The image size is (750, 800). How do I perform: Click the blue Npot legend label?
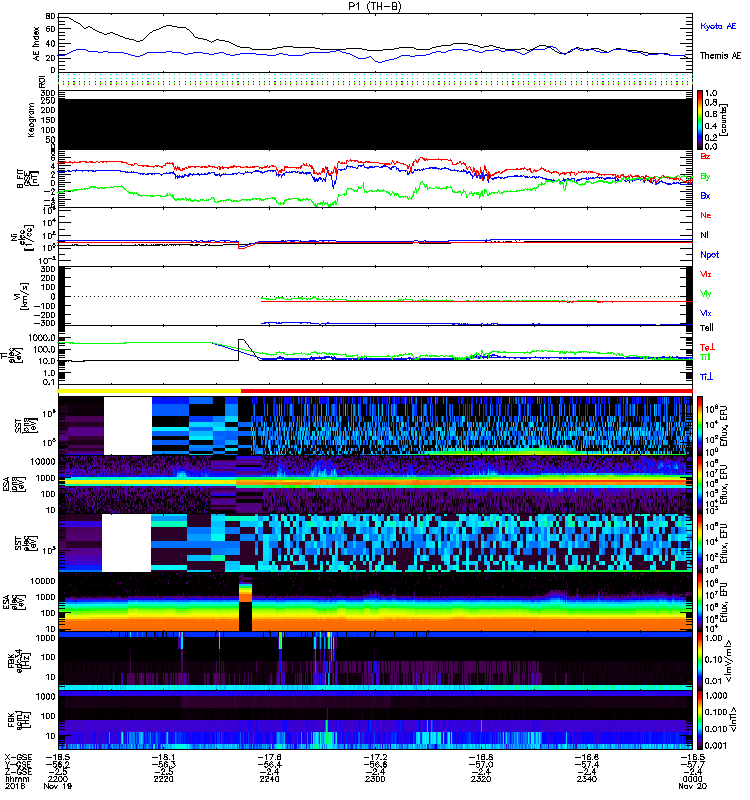[710, 255]
